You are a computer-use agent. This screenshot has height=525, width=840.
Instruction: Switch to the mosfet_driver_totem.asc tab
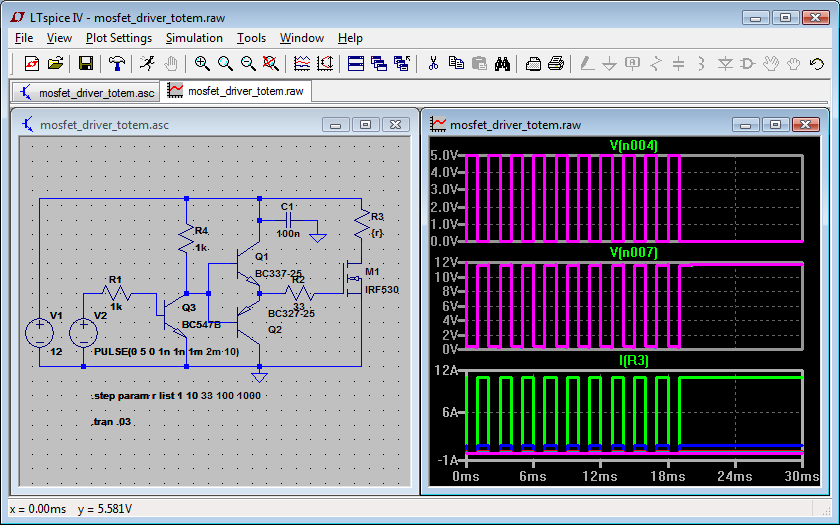click(x=86, y=92)
